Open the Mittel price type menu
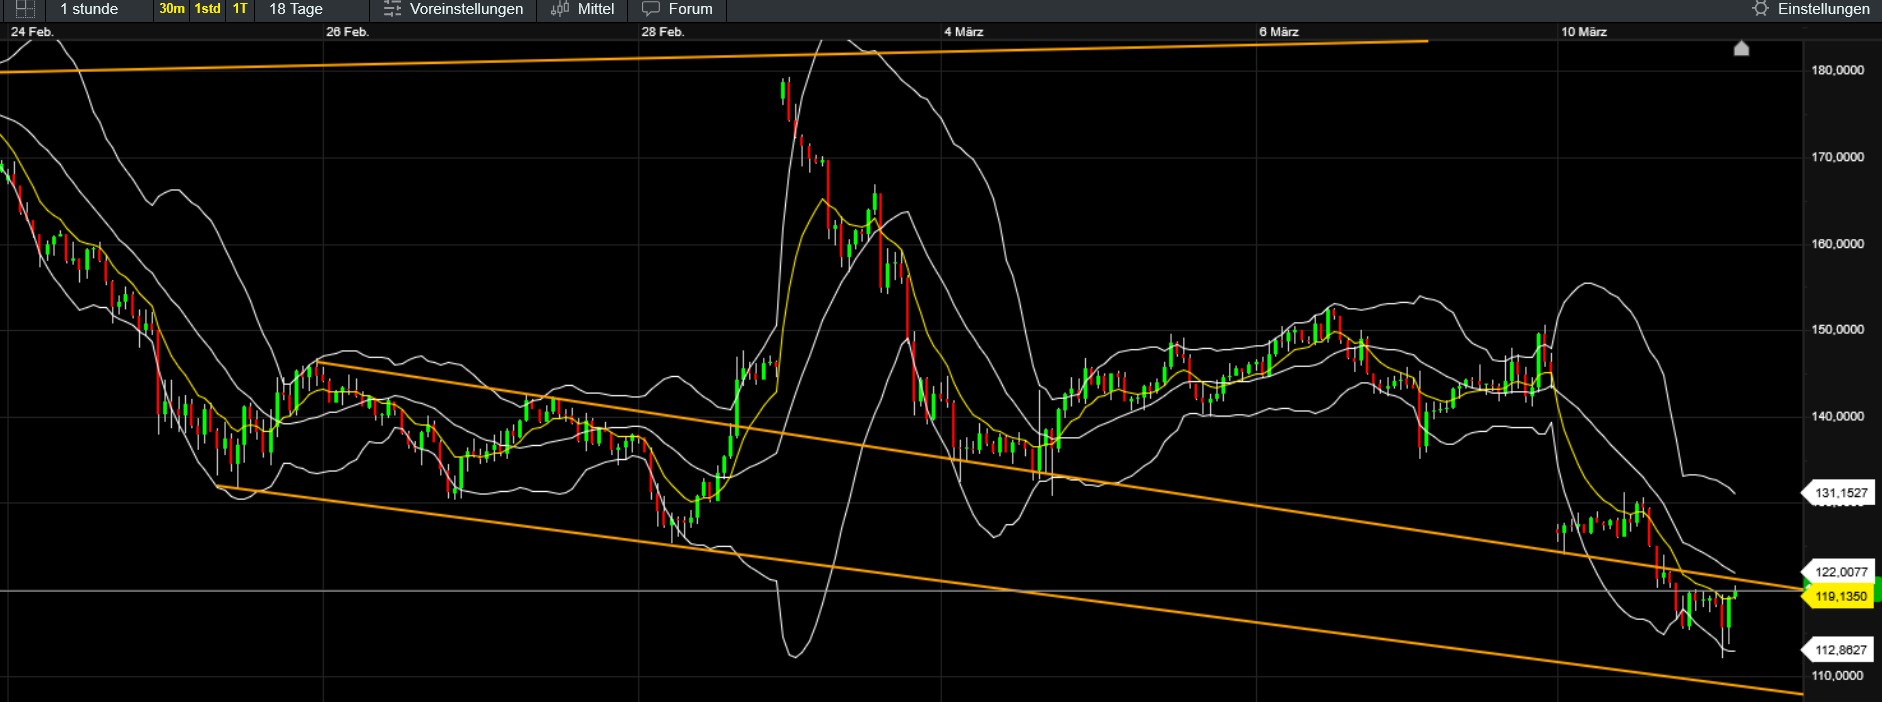1882x702 pixels. pos(583,9)
